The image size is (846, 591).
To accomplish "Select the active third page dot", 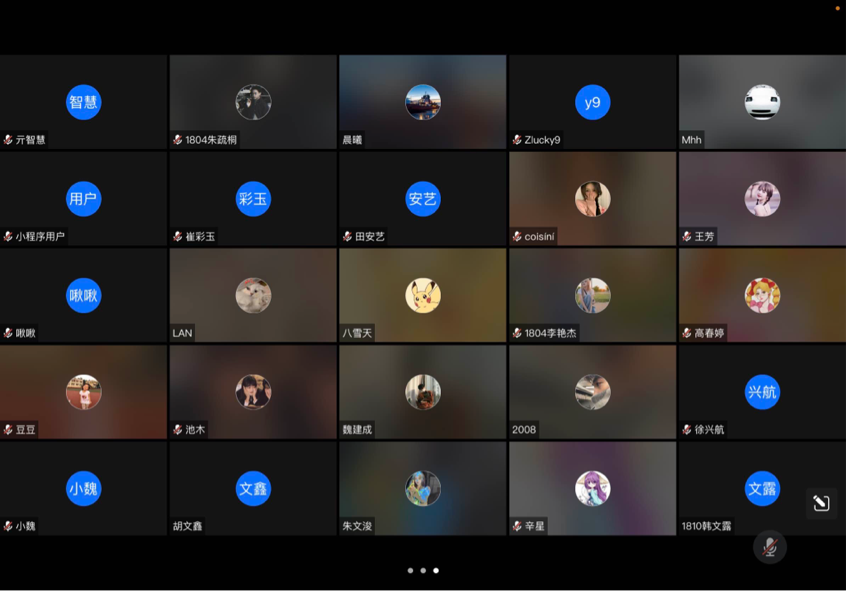I will [436, 570].
